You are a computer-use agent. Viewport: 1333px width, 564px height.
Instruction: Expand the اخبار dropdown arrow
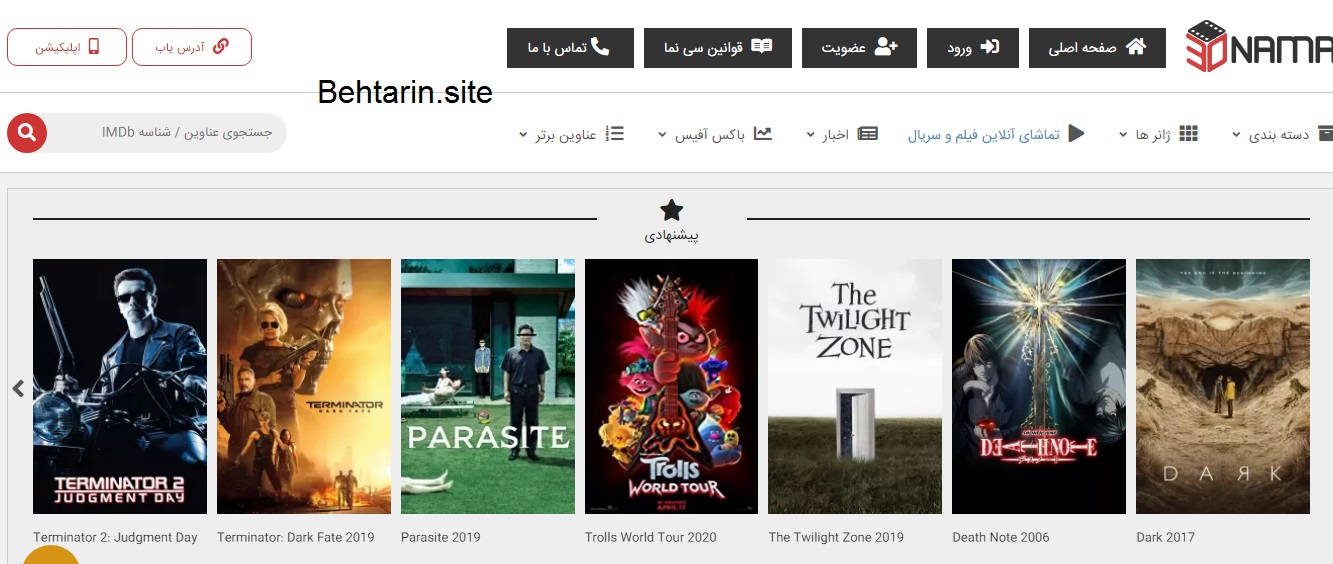pyautogui.click(x=810, y=135)
